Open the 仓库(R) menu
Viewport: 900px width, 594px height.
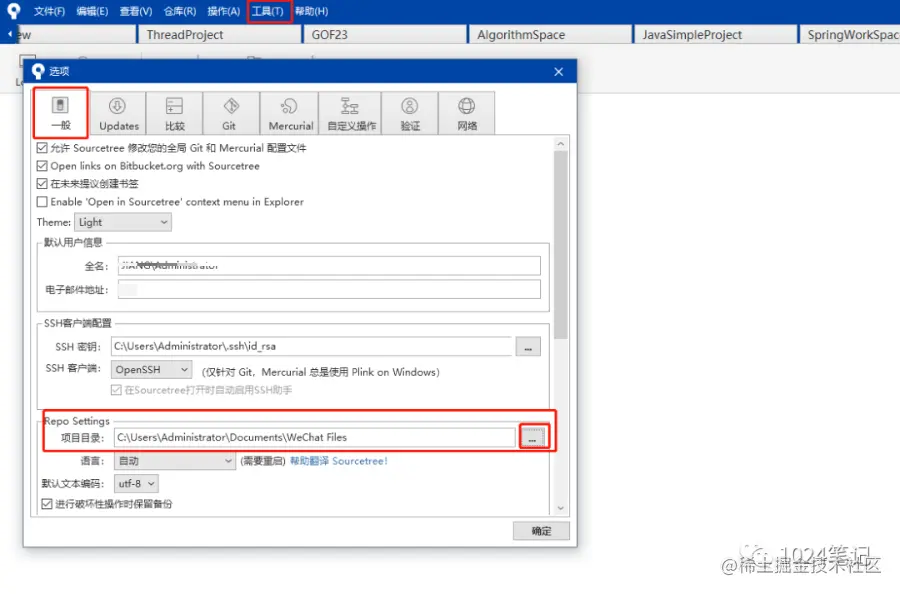click(x=180, y=11)
